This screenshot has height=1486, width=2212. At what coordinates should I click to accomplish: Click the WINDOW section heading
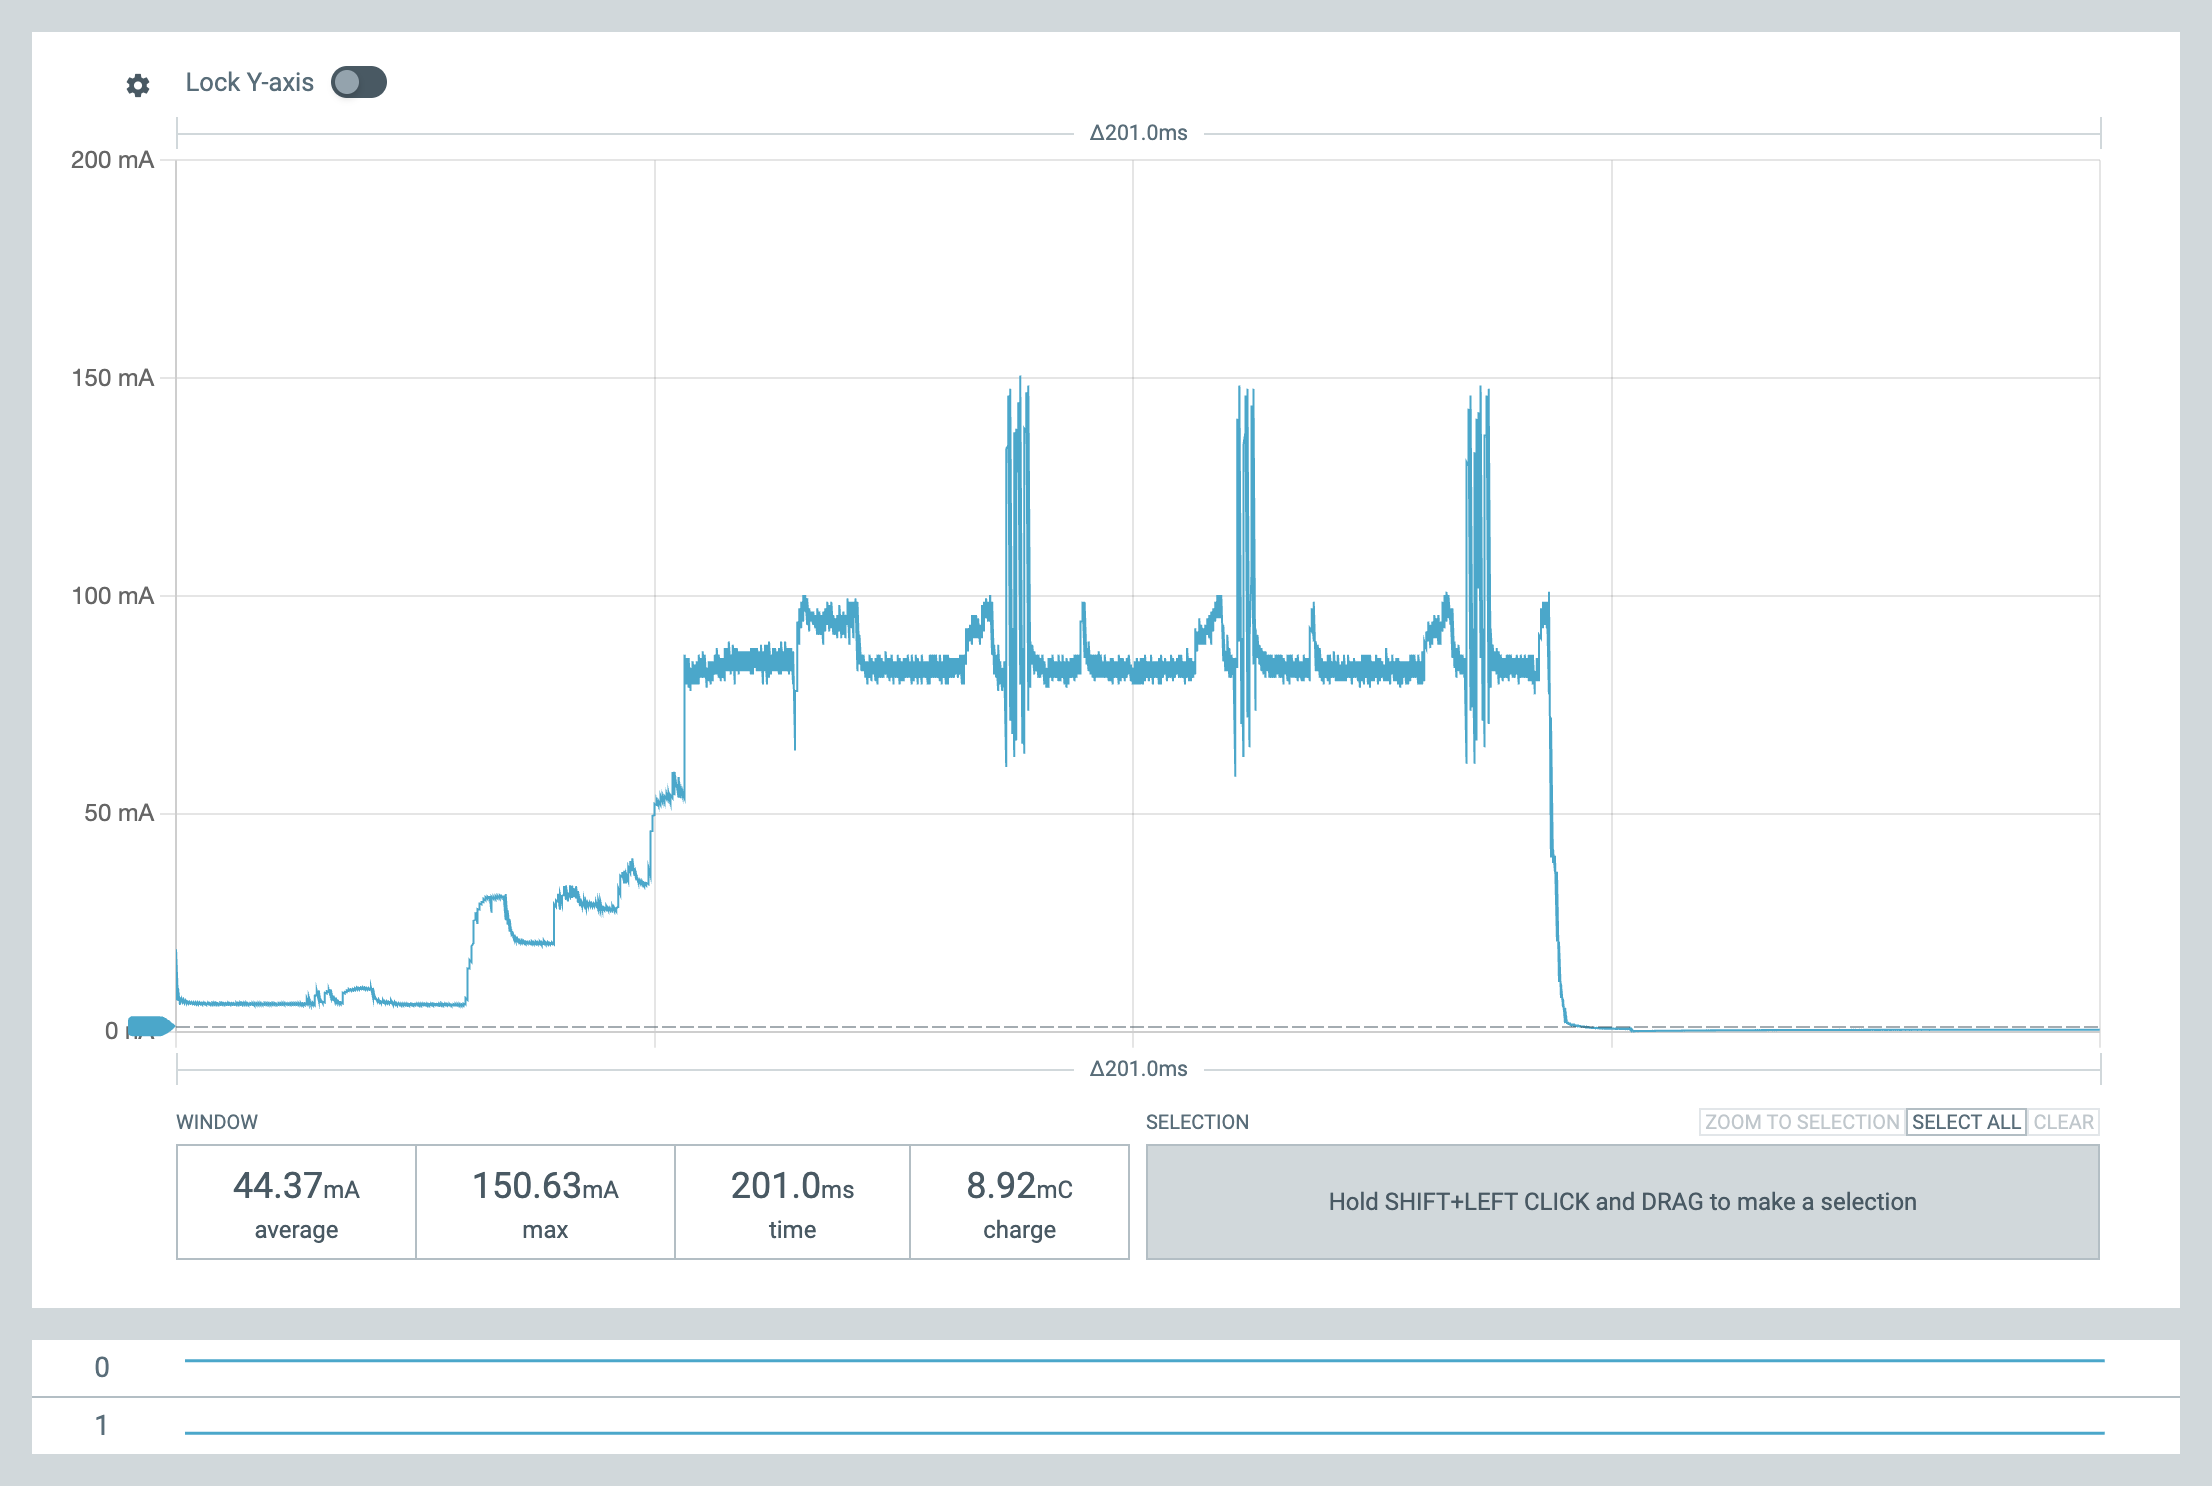217,1122
